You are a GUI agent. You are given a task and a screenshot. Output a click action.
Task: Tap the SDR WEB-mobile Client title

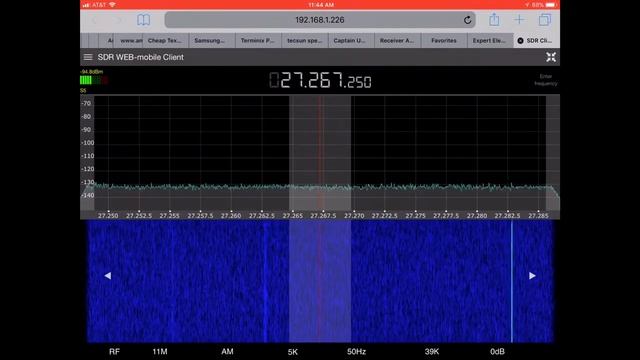(x=140, y=57)
